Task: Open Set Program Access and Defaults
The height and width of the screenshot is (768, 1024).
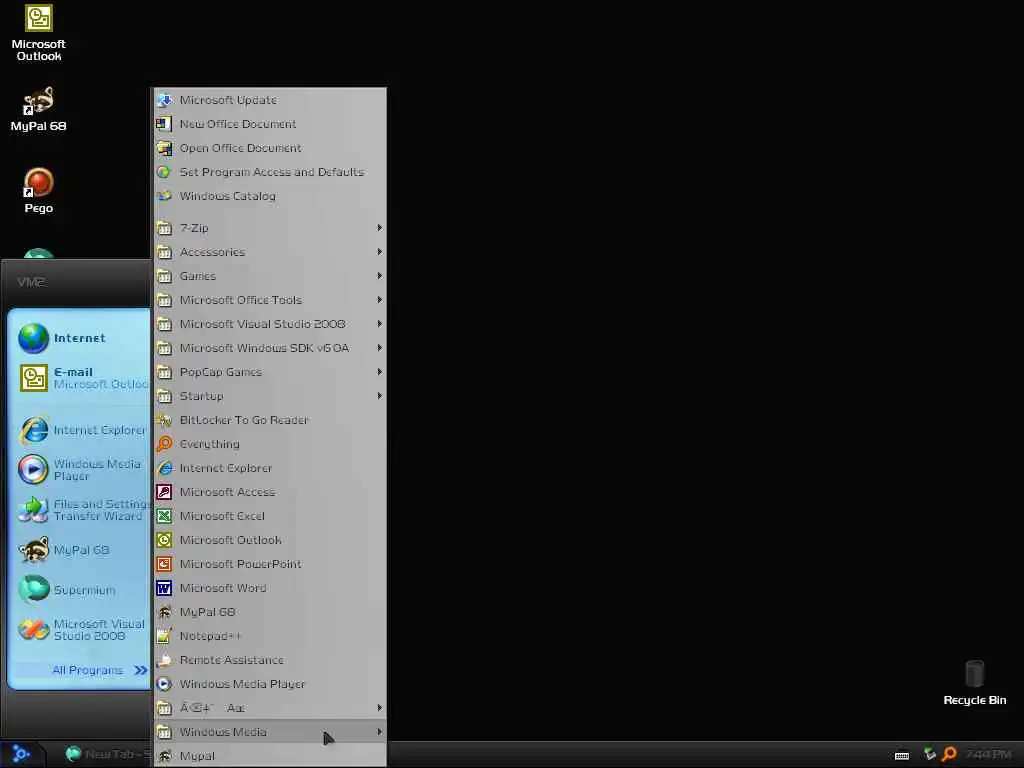Action: (270, 172)
